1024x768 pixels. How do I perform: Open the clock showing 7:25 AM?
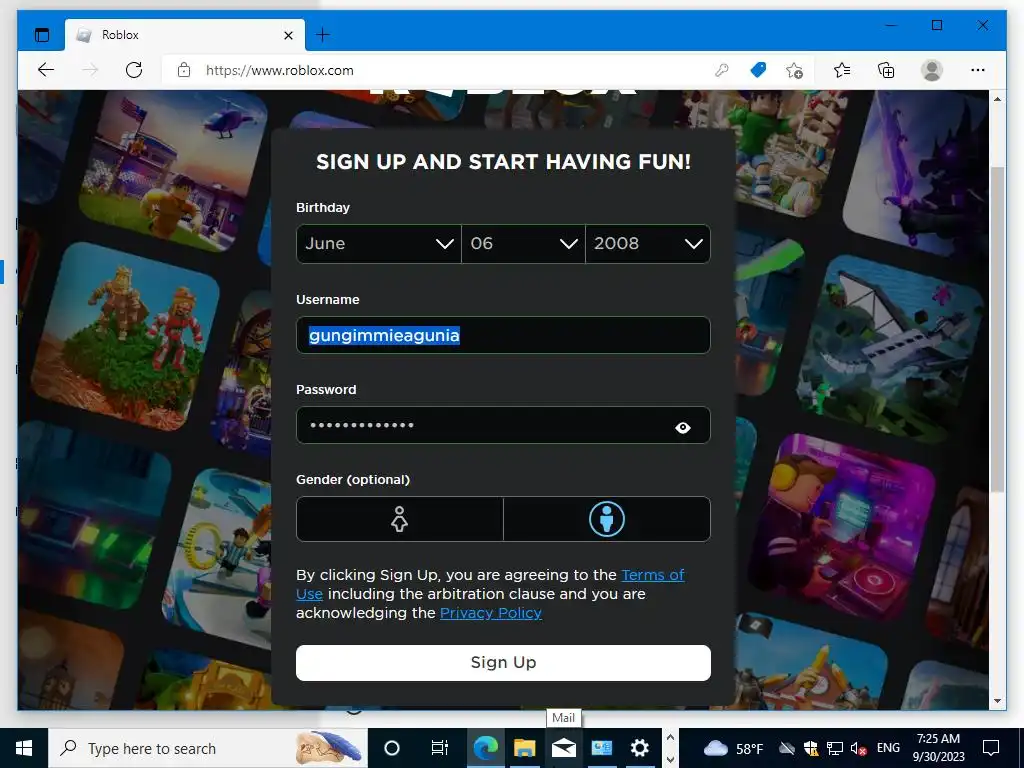(x=938, y=748)
